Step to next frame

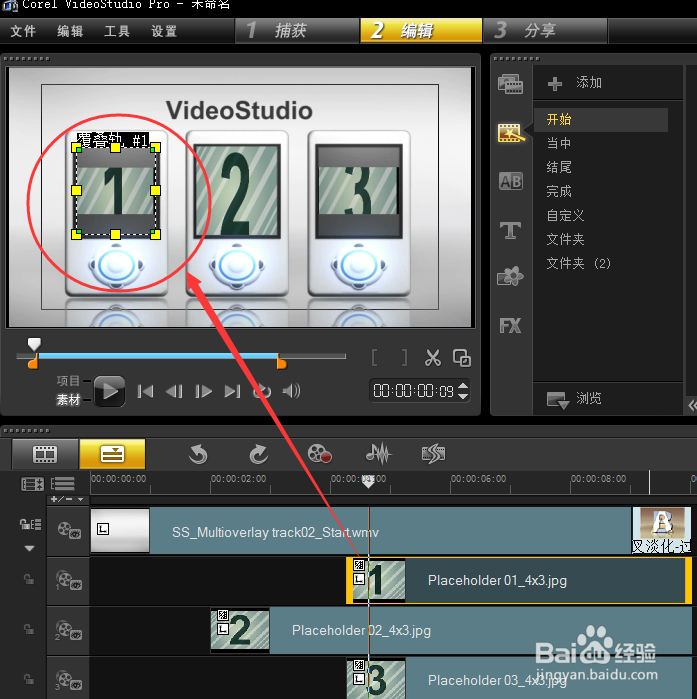(203, 391)
